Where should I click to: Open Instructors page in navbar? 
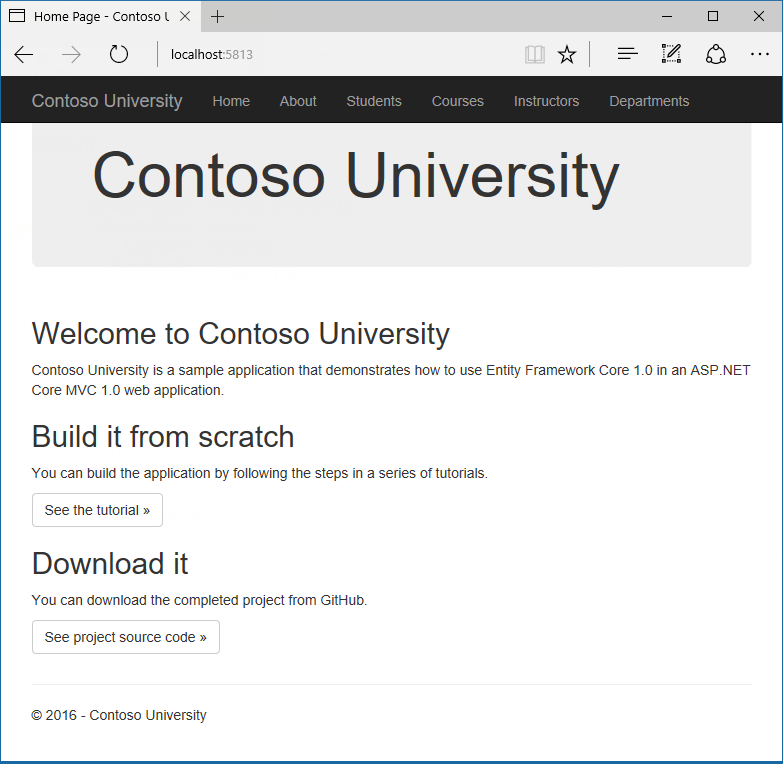[546, 101]
